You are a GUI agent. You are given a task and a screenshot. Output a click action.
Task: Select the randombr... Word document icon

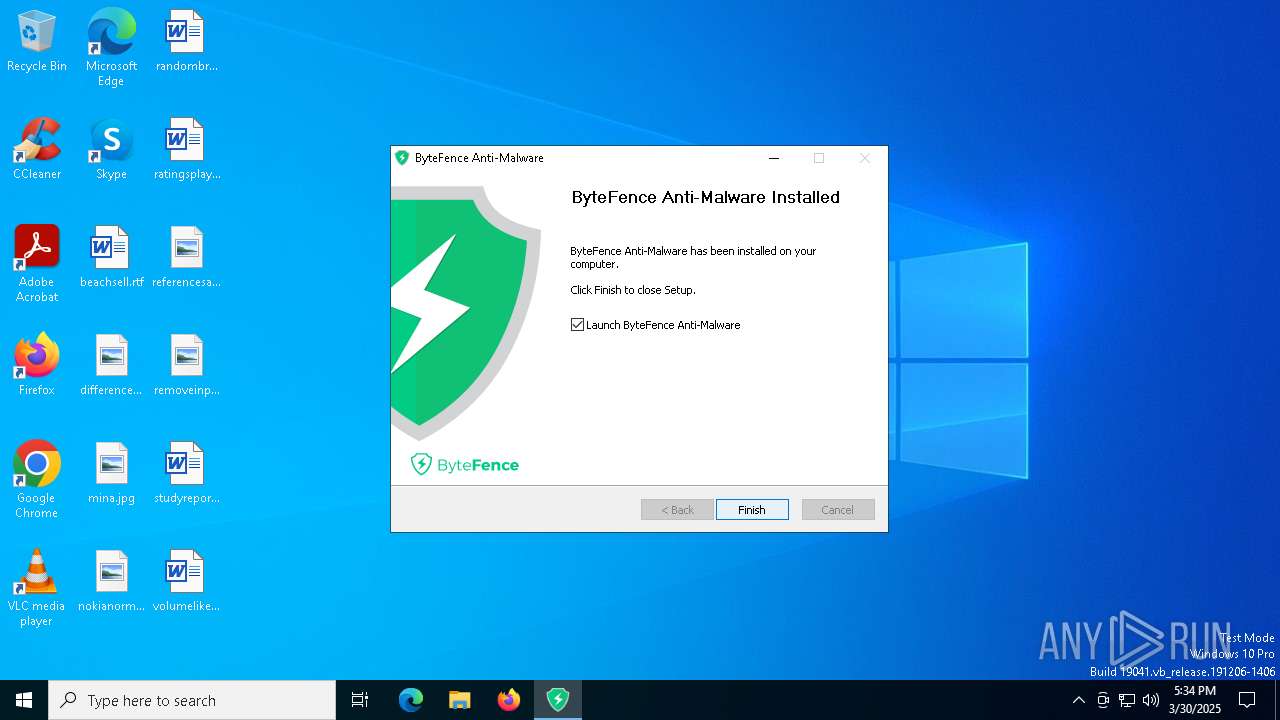click(186, 41)
